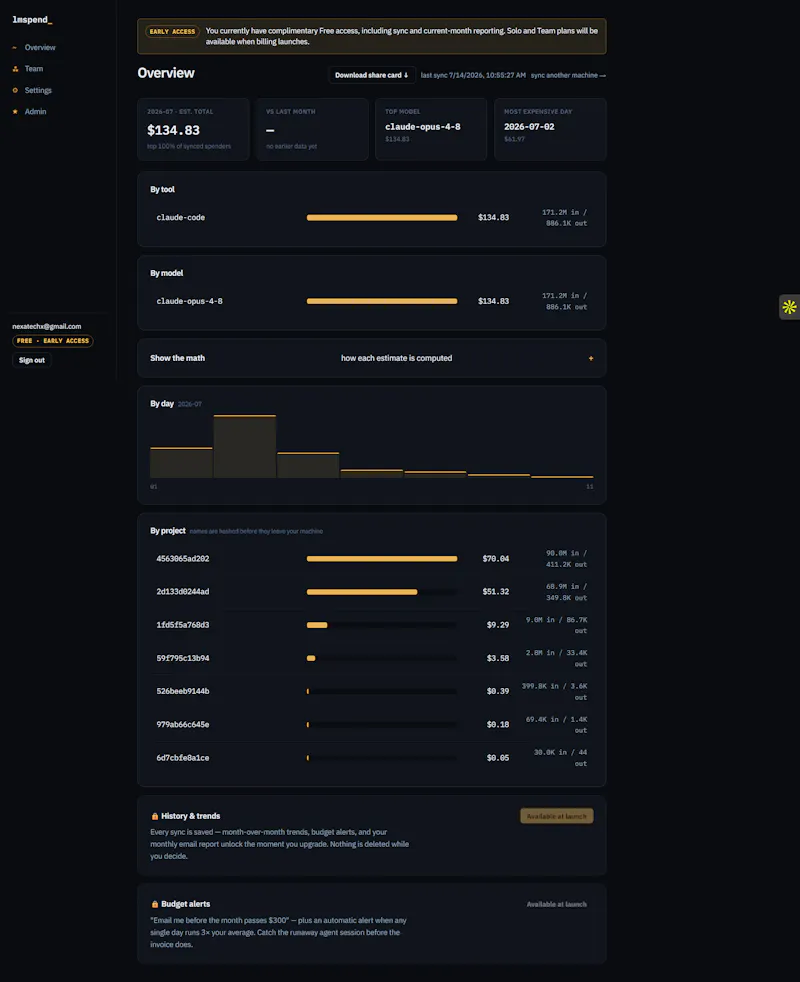
Task: Open the Team menu item
Action: point(34,69)
